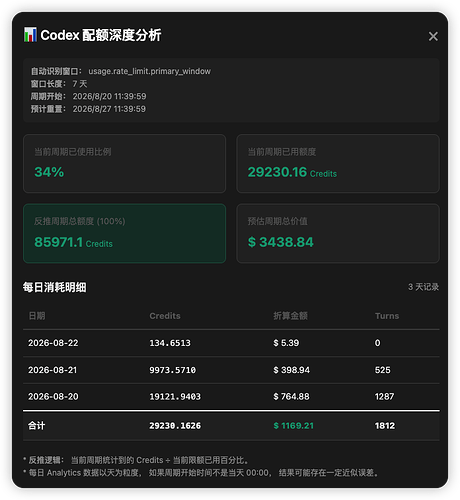Click the '34%' usage ratio value

[49, 172]
